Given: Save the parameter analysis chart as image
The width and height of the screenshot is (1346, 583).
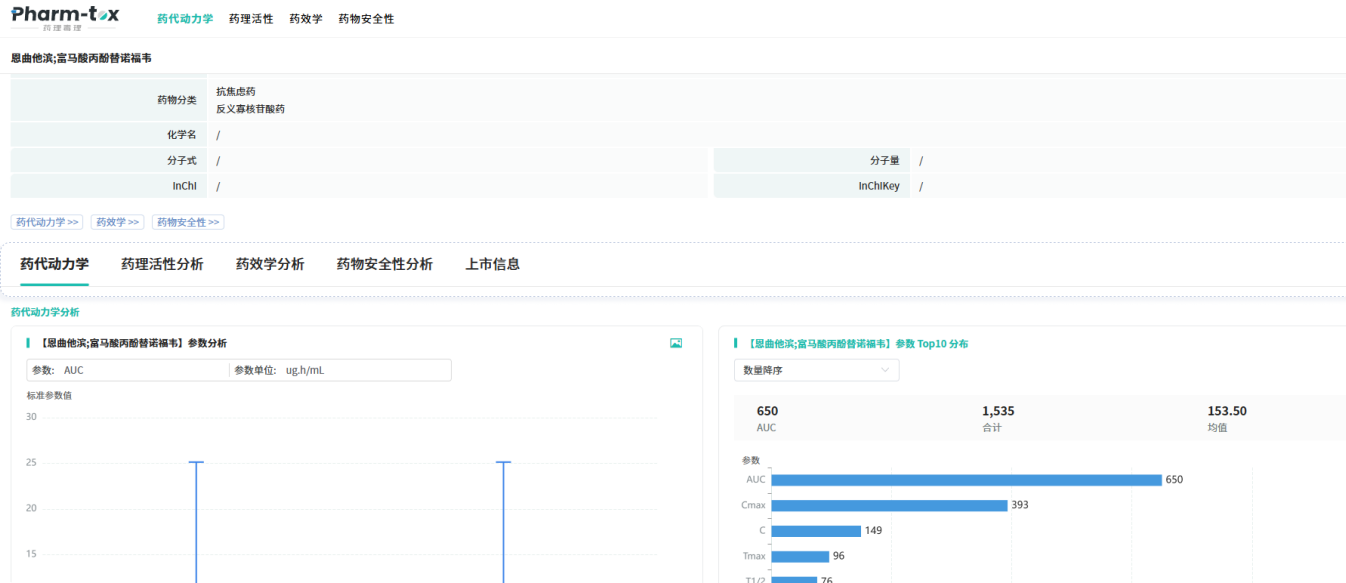Looking at the screenshot, I should [676, 343].
